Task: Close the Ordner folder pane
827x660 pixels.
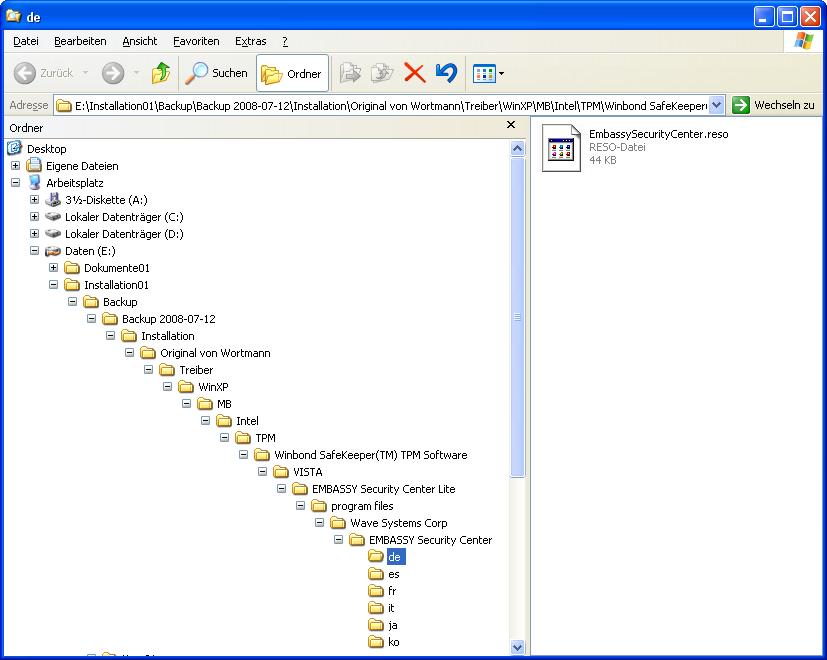Action: 511,125
